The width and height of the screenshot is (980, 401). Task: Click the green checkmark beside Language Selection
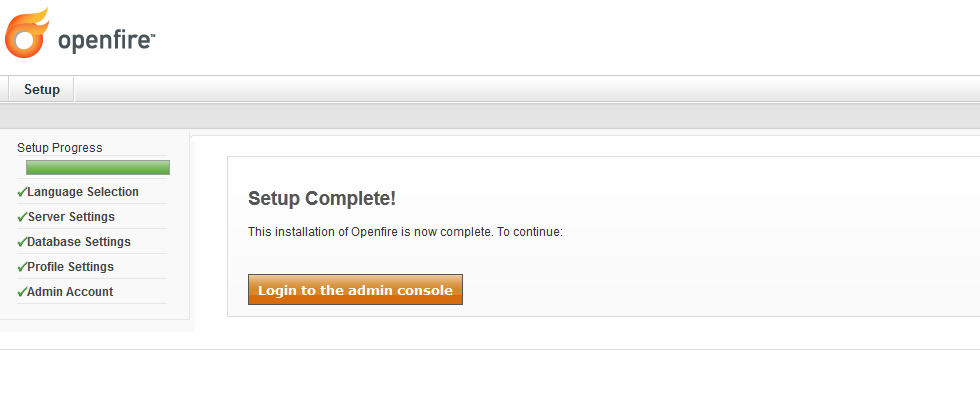pos(22,192)
